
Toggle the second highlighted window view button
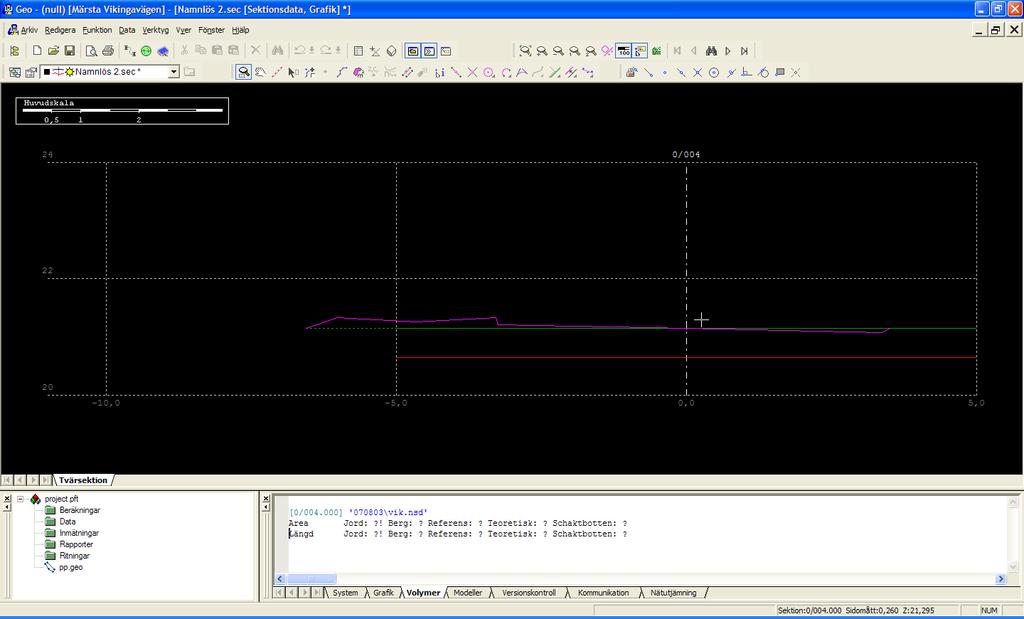coord(429,51)
